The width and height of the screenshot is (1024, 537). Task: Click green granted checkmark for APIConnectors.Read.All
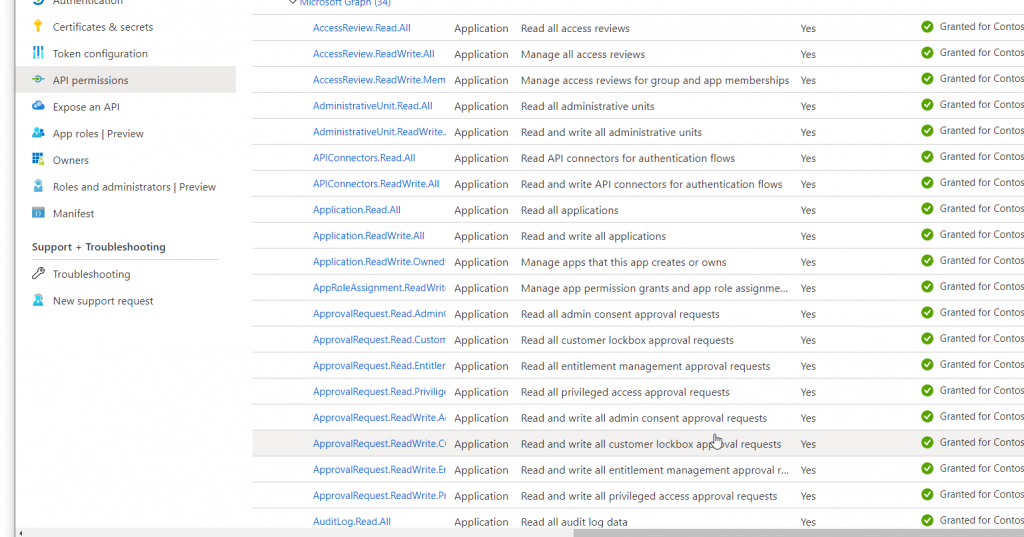(927, 157)
